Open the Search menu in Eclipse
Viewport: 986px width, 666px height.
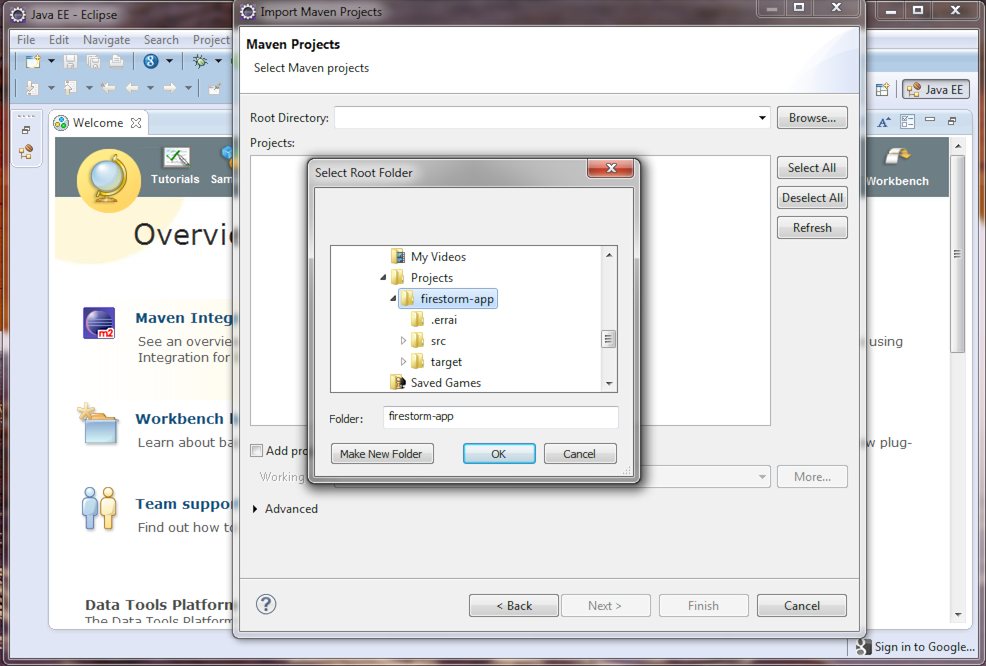[161, 40]
